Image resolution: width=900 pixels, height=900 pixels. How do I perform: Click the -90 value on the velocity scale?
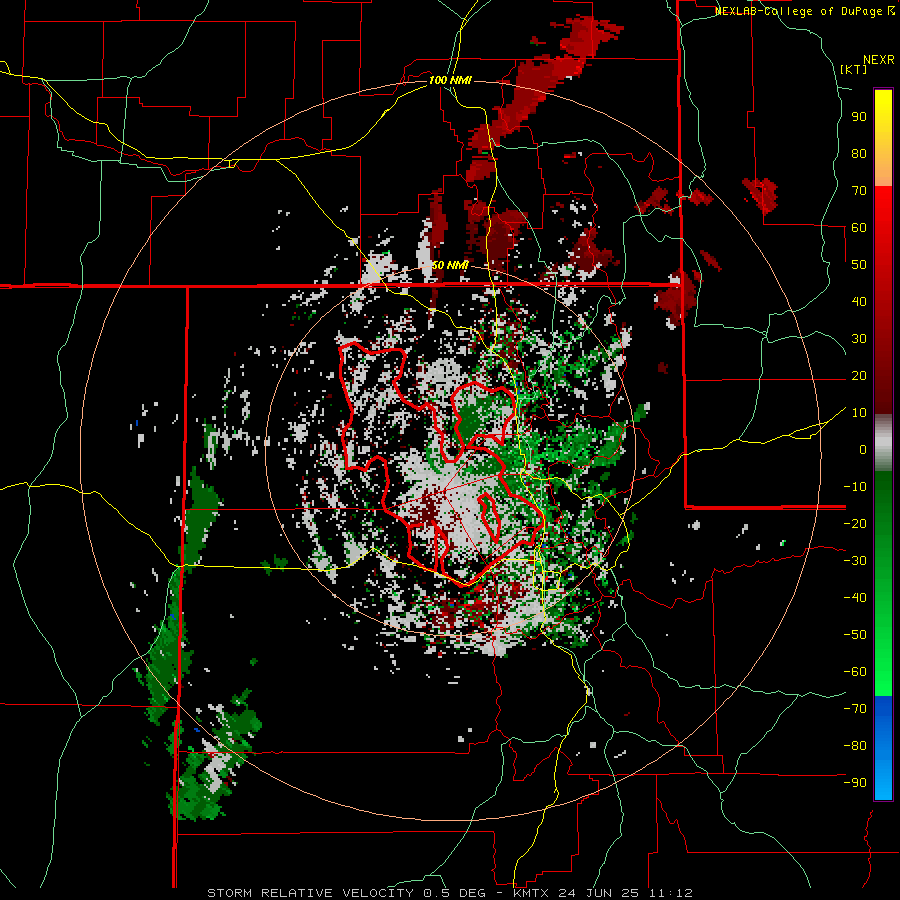click(x=855, y=783)
